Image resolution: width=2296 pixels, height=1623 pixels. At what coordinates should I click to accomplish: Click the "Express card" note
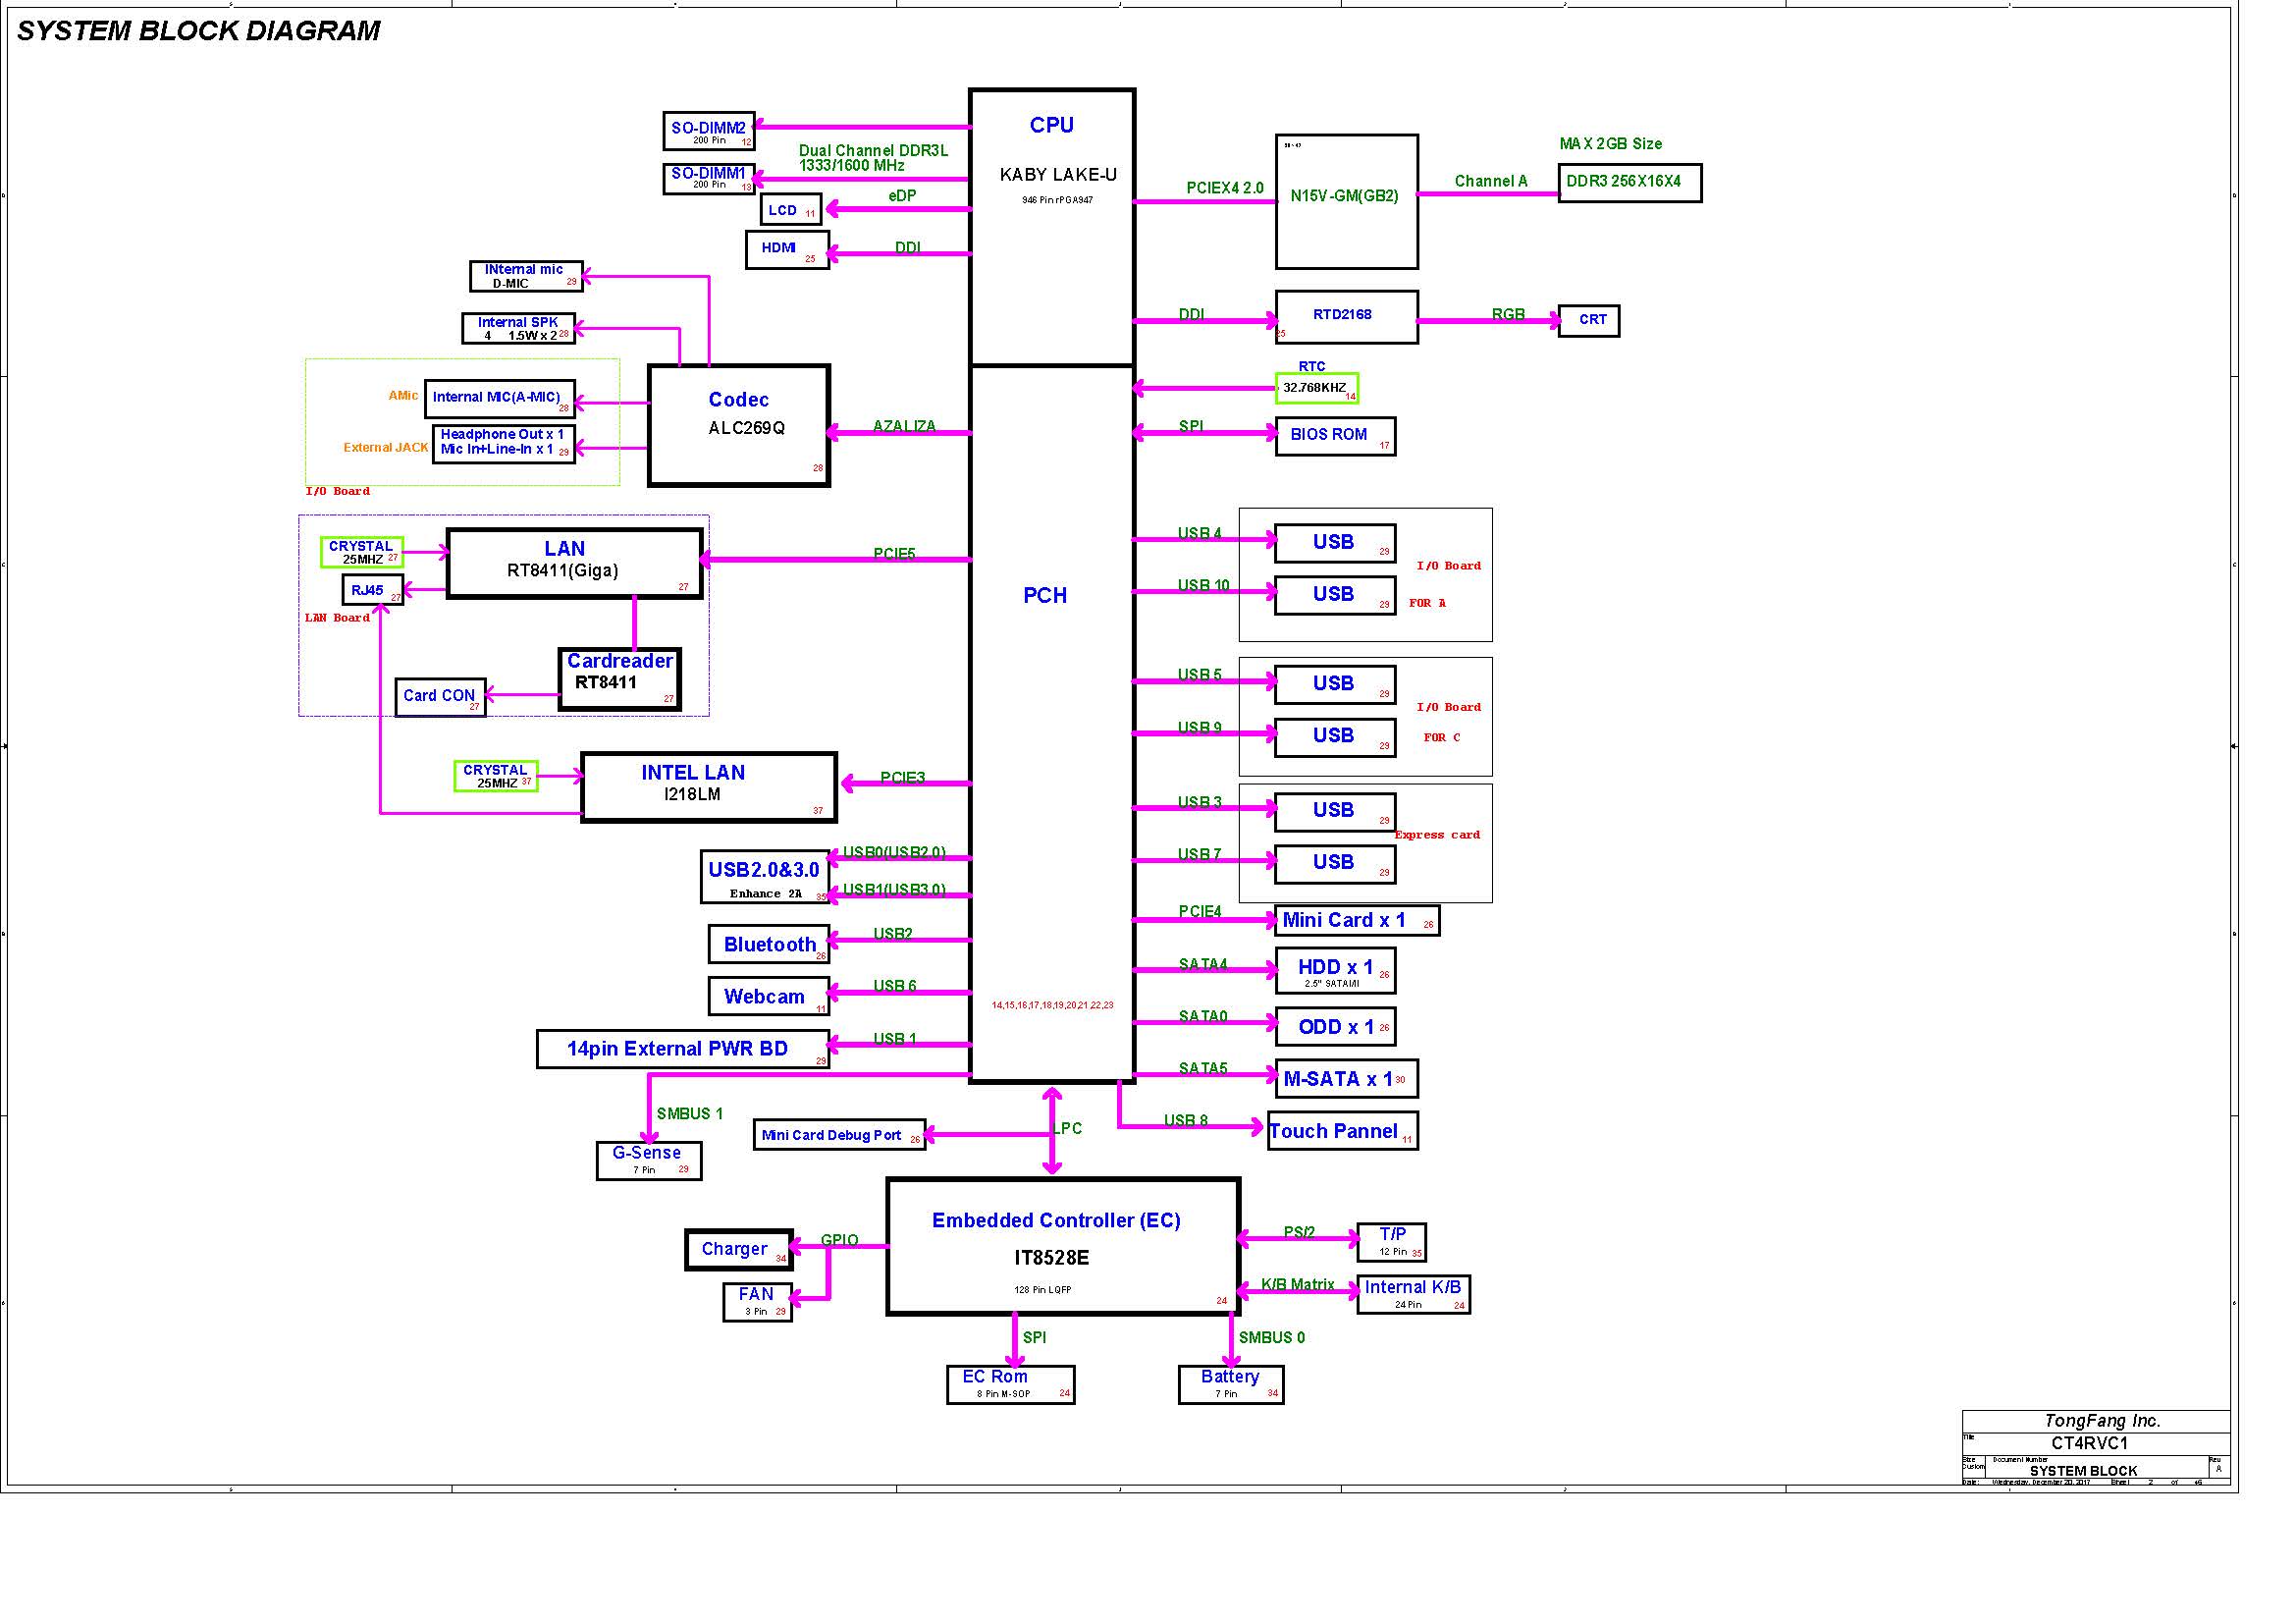pos(1437,835)
